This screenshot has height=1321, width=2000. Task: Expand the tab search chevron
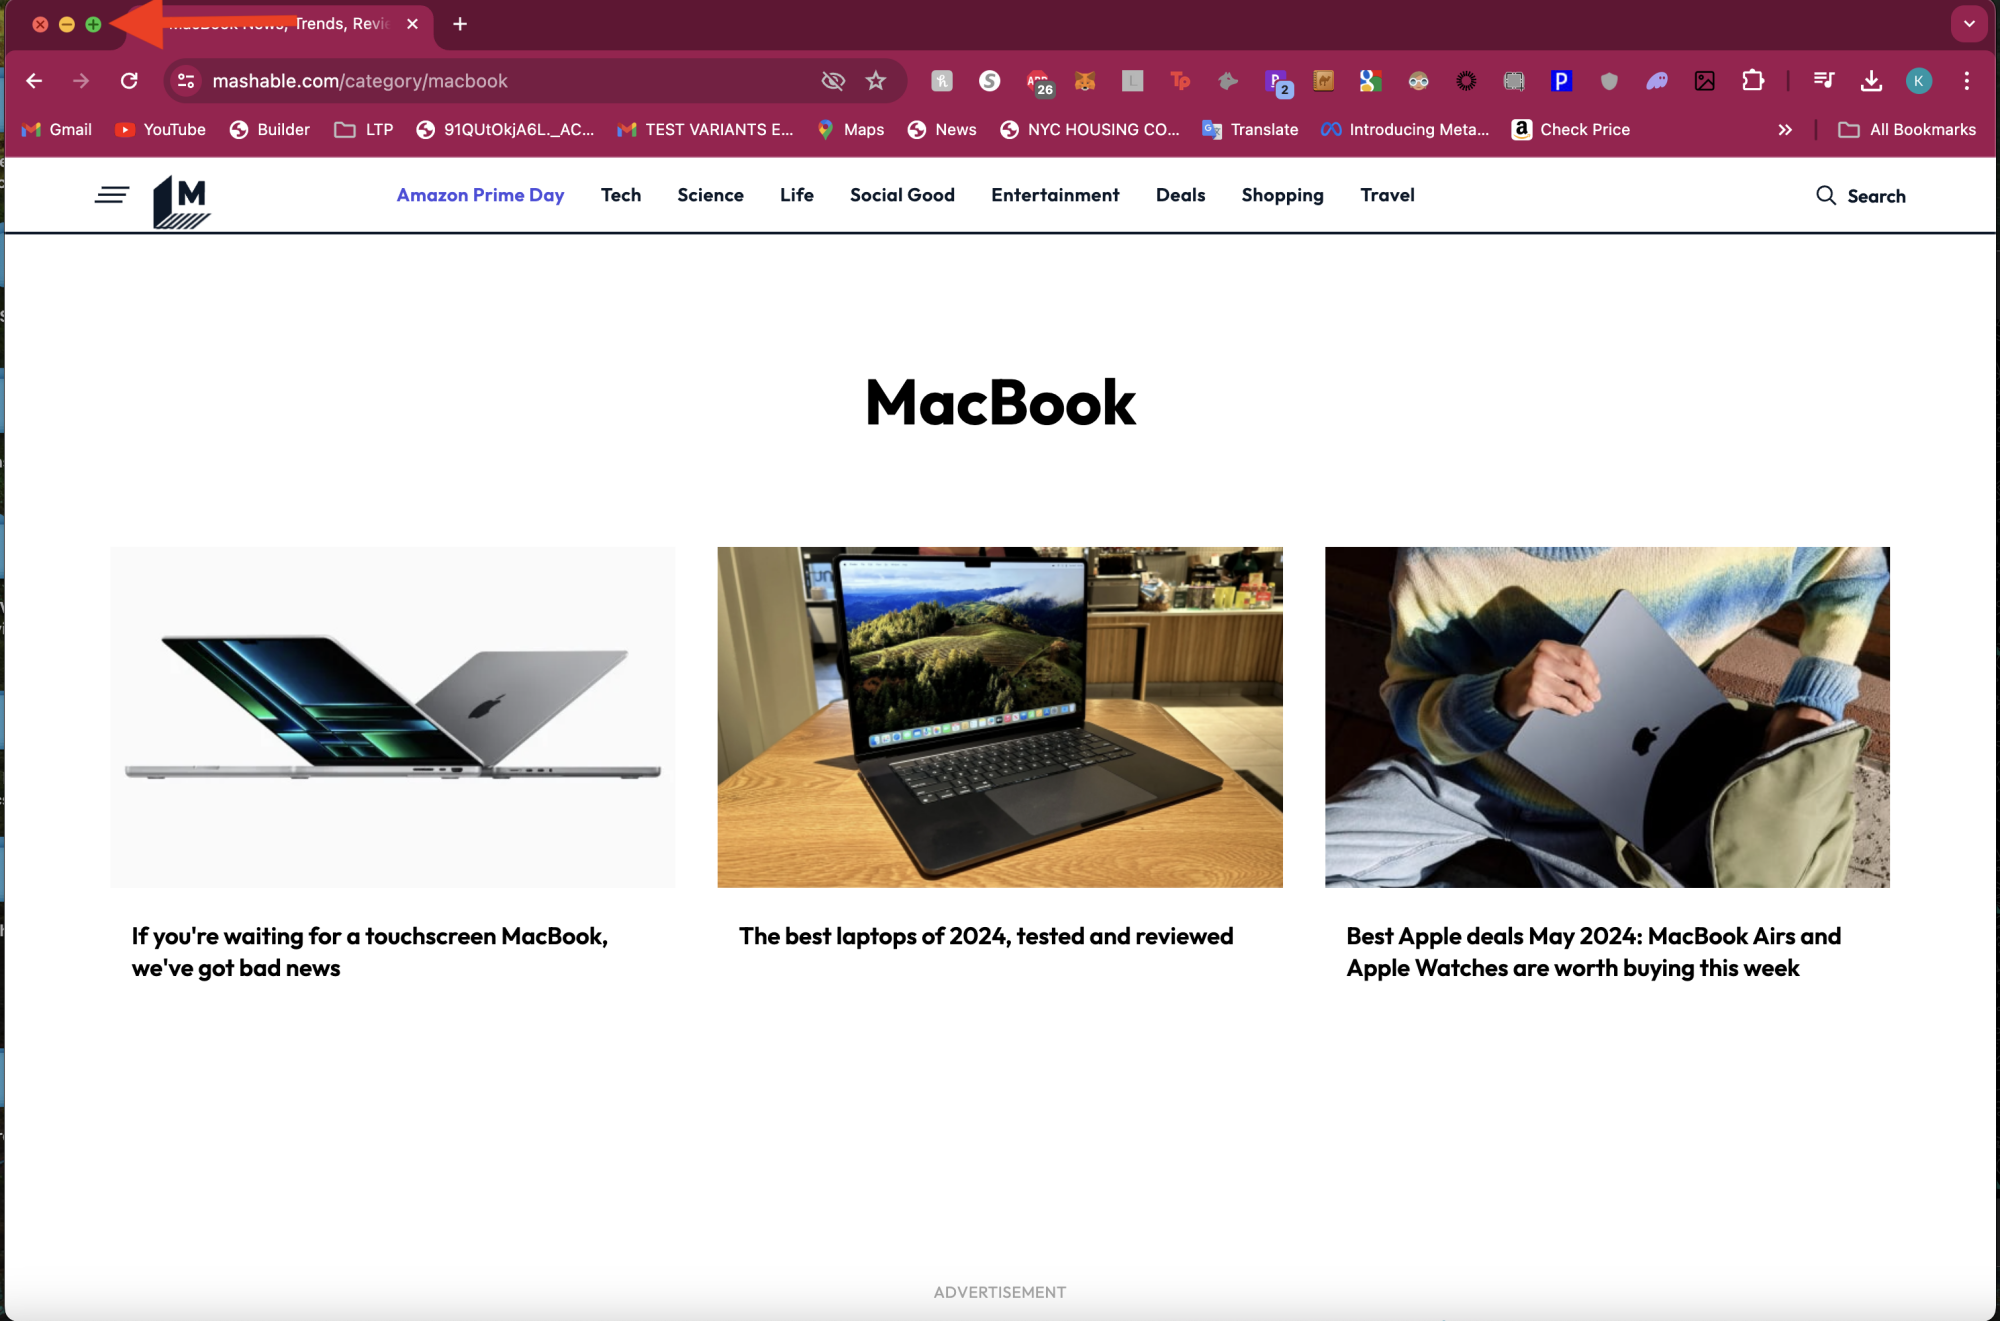pos(1969,24)
